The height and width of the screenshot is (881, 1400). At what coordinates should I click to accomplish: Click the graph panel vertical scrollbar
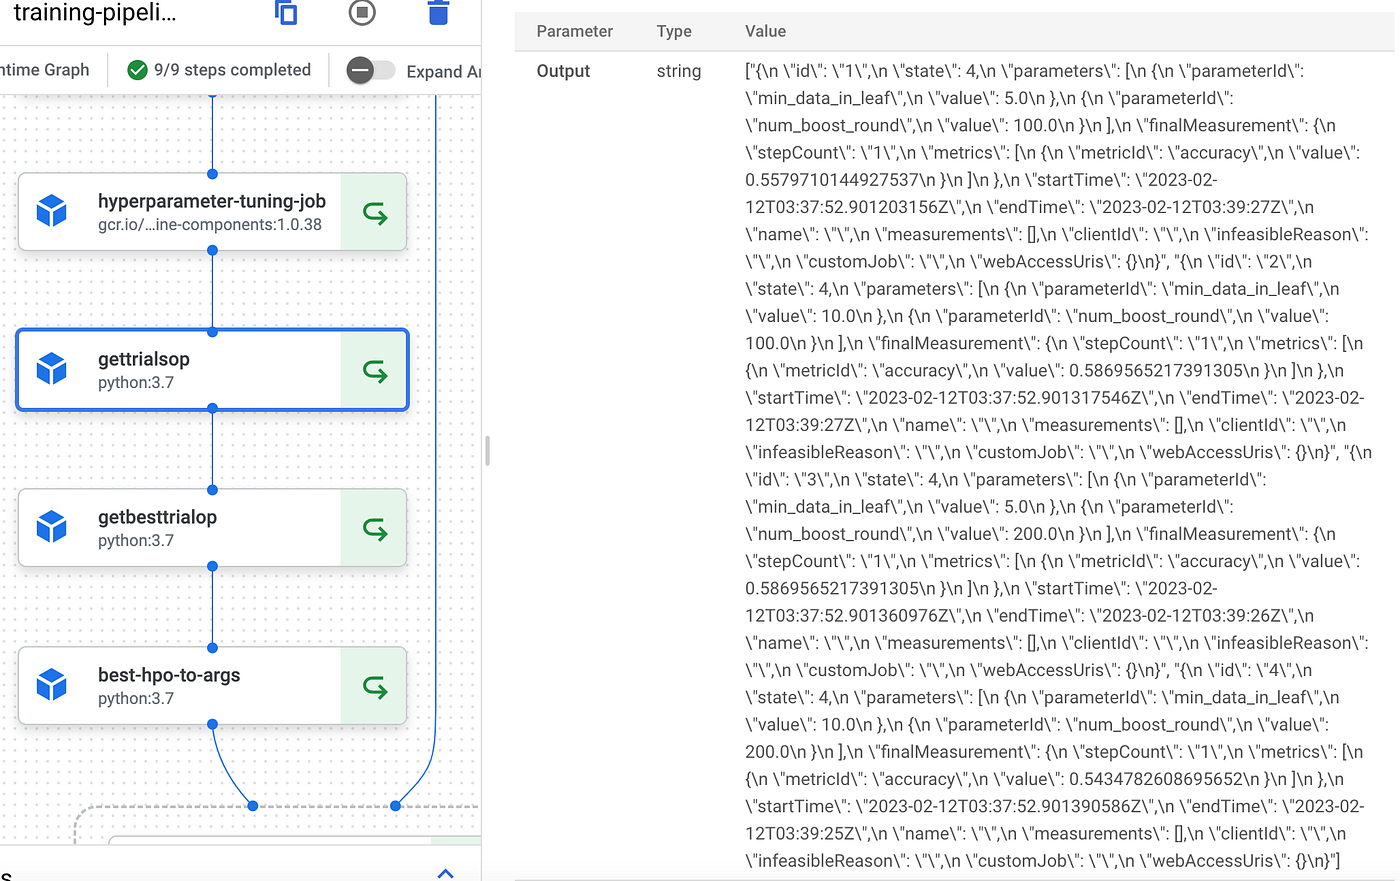tap(487, 451)
